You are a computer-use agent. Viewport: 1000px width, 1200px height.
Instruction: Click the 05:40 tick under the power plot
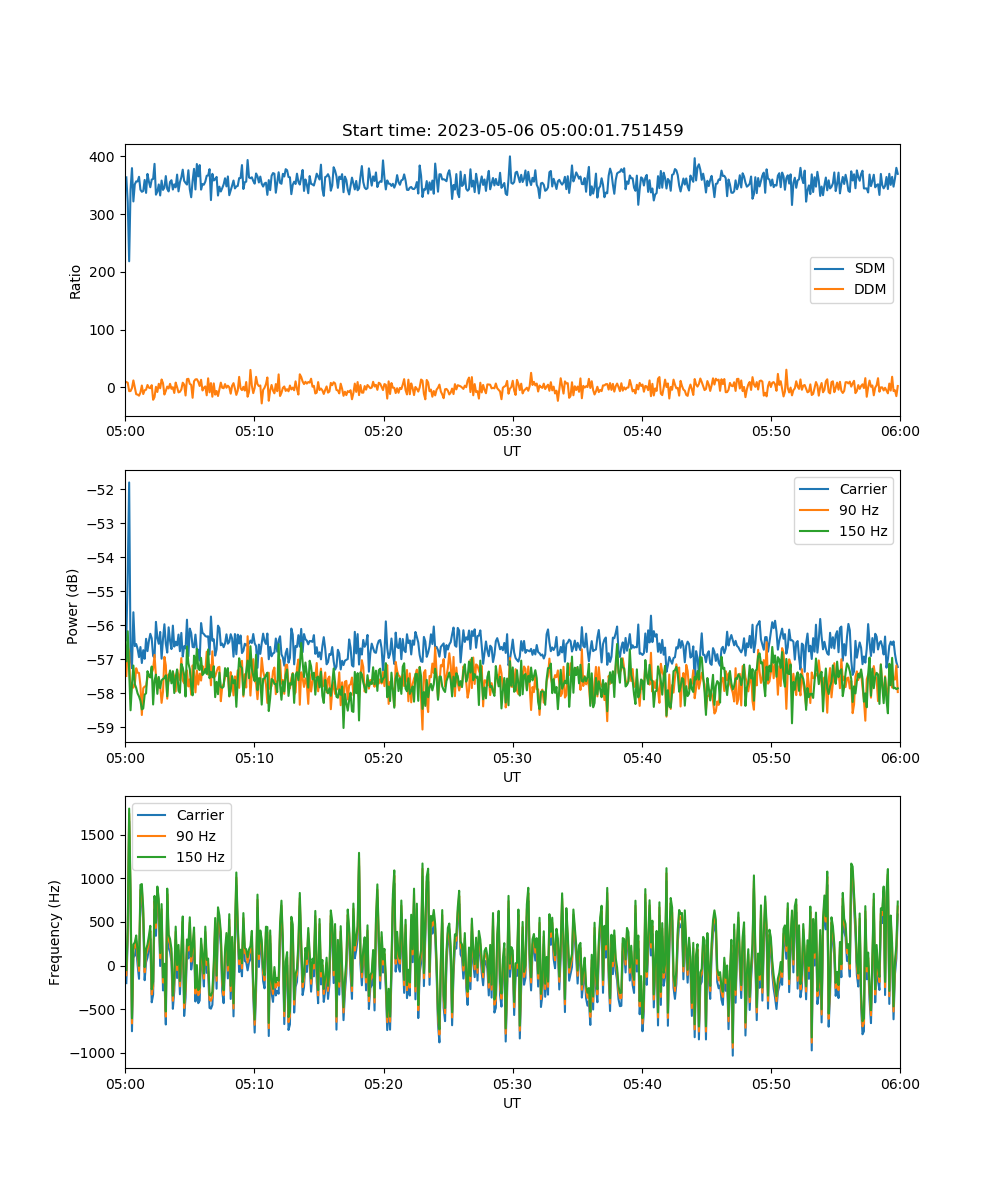(x=641, y=757)
